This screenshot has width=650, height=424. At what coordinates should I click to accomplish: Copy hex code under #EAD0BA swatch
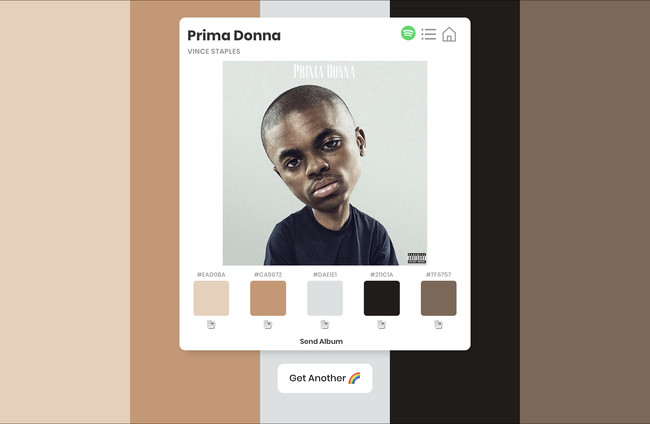tap(211, 325)
